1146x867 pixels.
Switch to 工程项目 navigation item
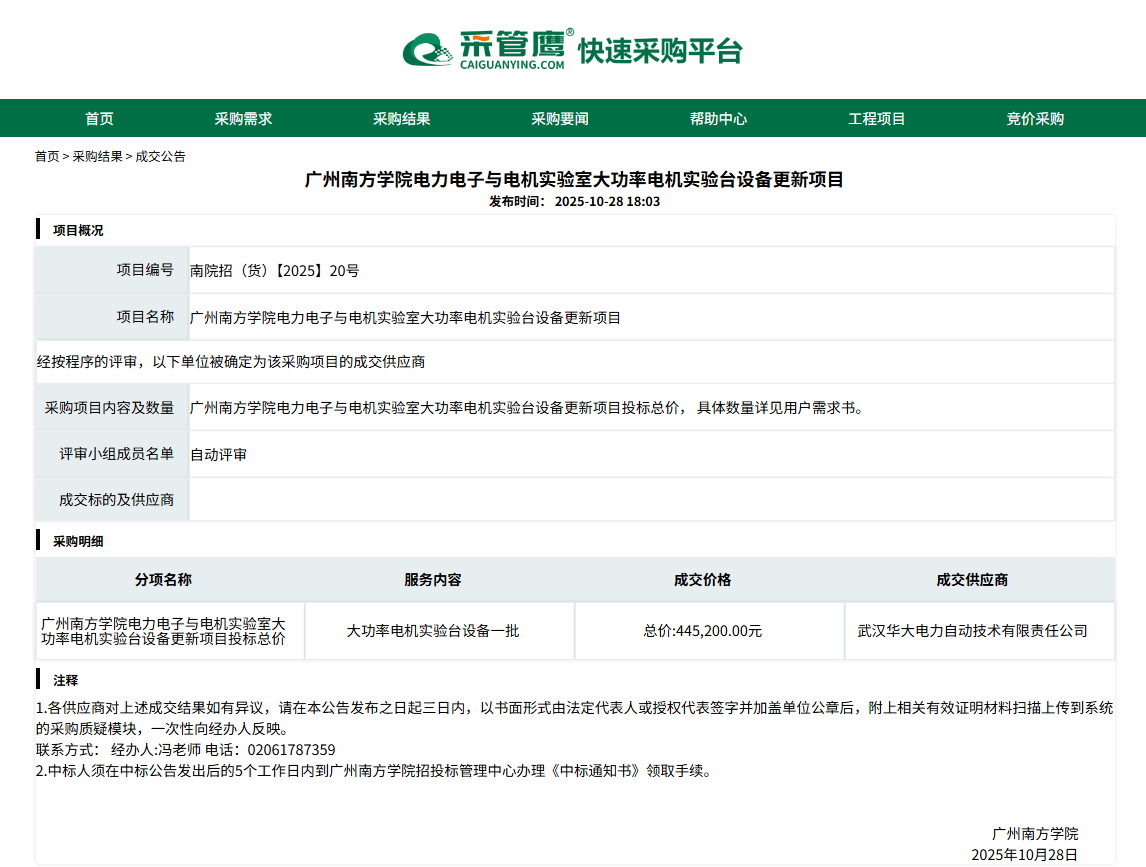click(x=877, y=119)
